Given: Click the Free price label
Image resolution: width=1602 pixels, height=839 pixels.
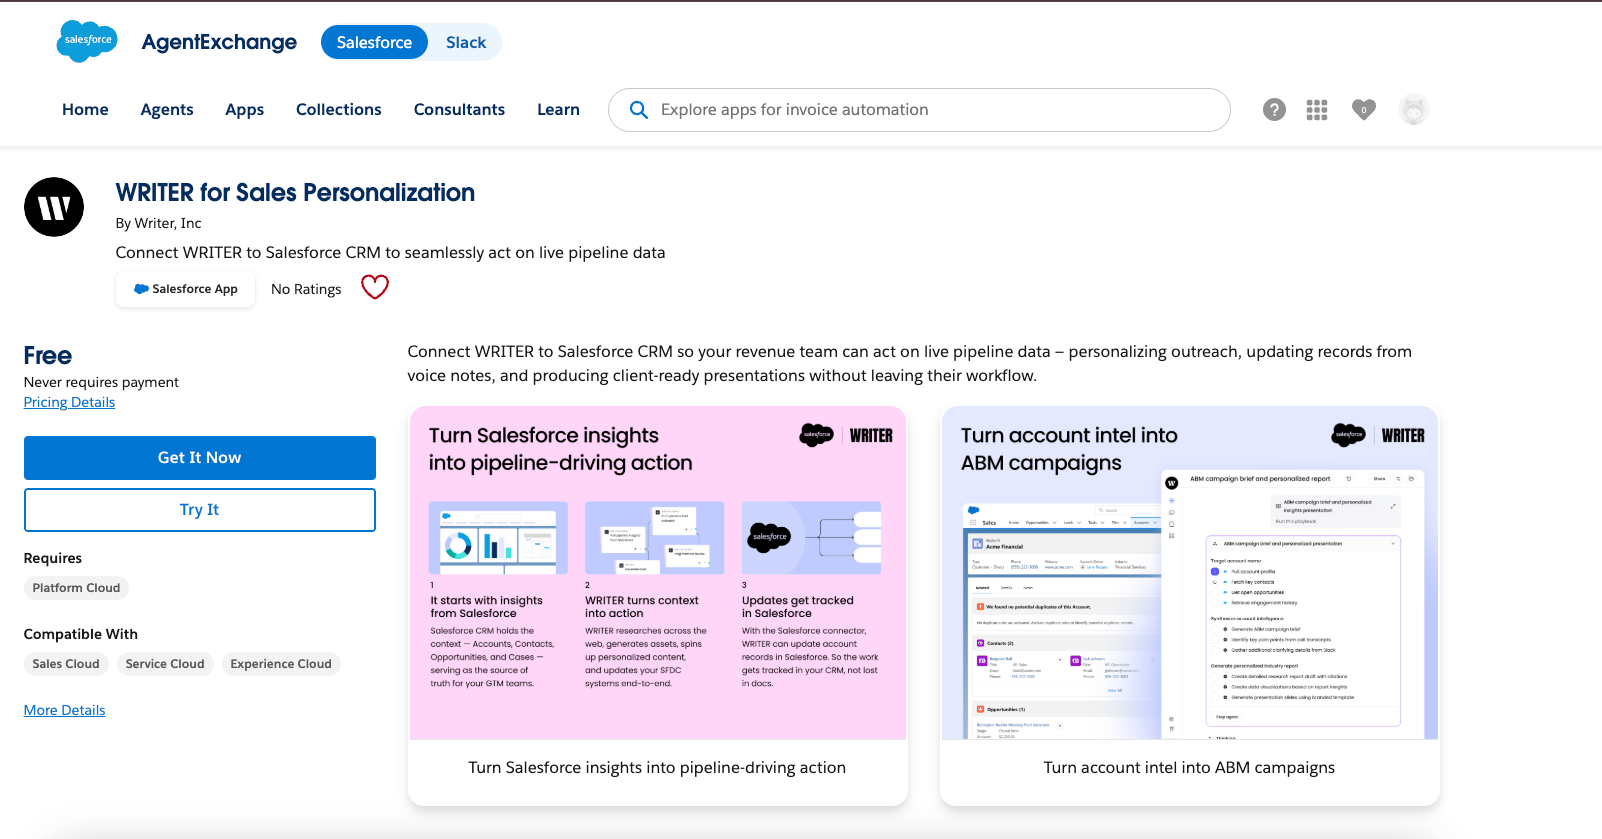Looking at the screenshot, I should 48,356.
